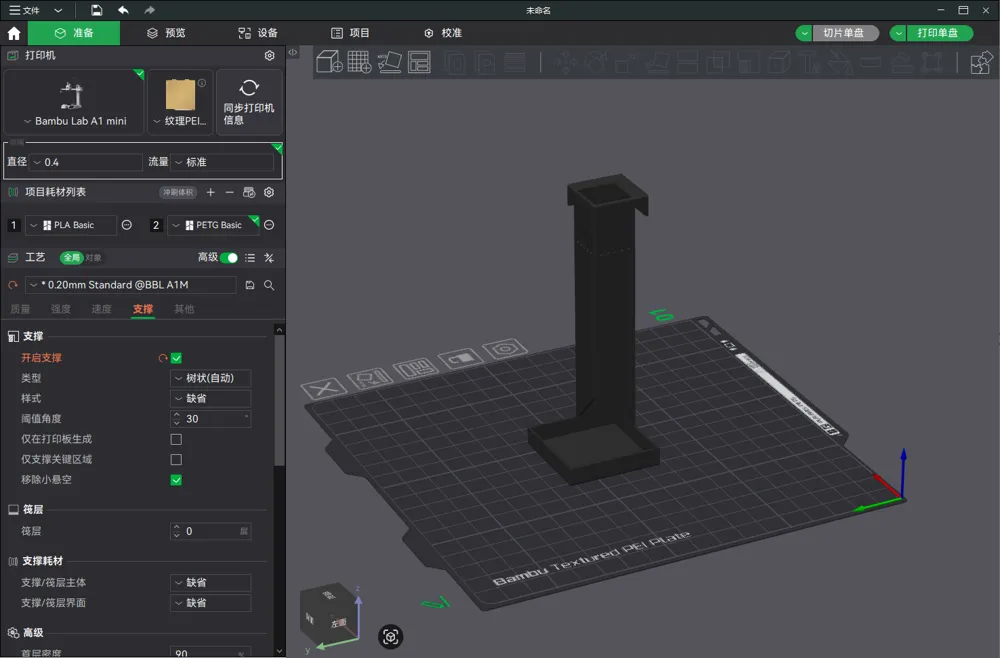The width and height of the screenshot is (1000, 658).
Task: Click the add object cube icon
Action: (329, 62)
